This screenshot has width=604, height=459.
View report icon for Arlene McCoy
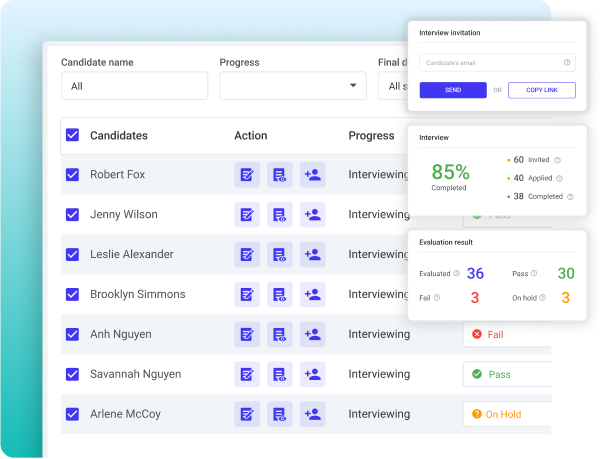280,414
